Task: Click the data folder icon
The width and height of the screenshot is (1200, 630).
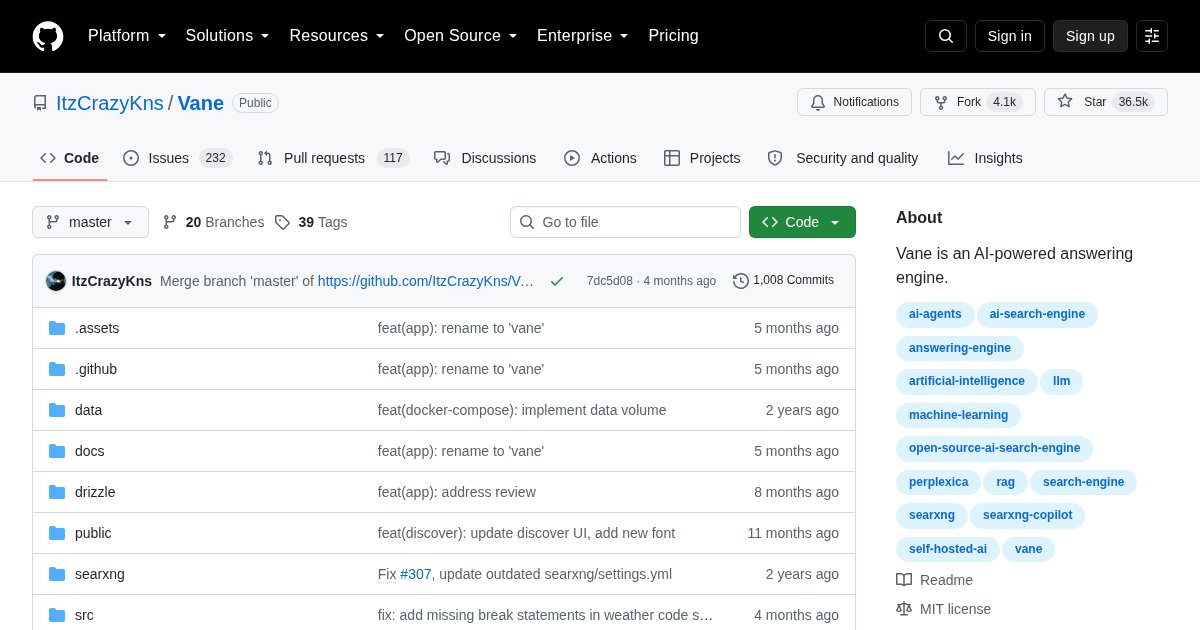Action: (57, 410)
